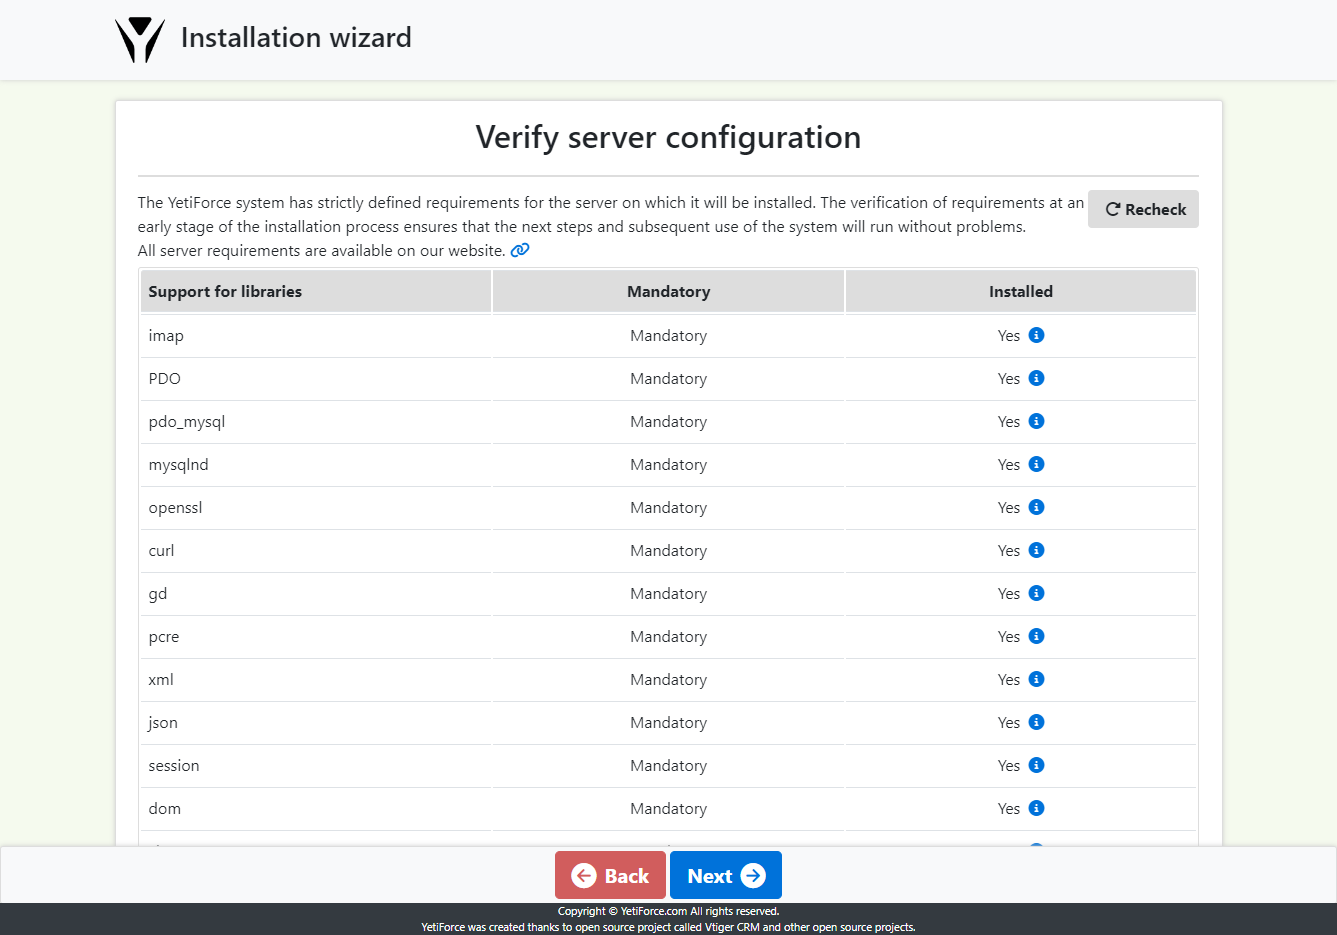Click the mysqlnd row info icon
The image size is (1337, 935).
tap(1036, 464)
